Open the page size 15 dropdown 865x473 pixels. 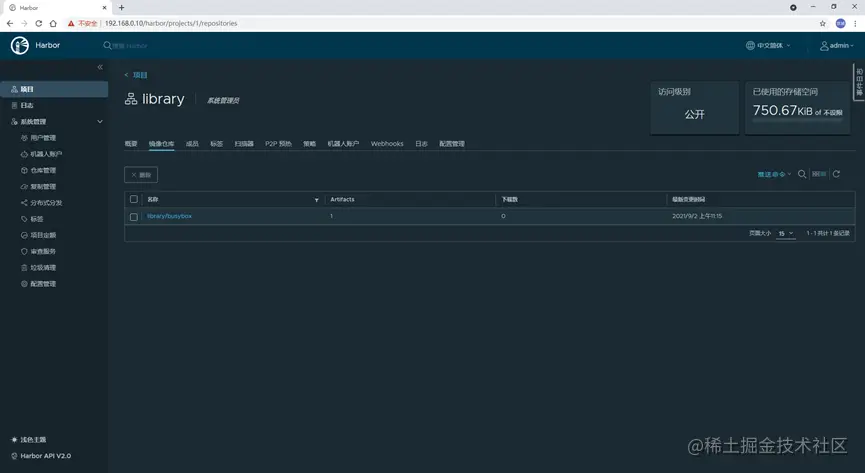[786, 233]
